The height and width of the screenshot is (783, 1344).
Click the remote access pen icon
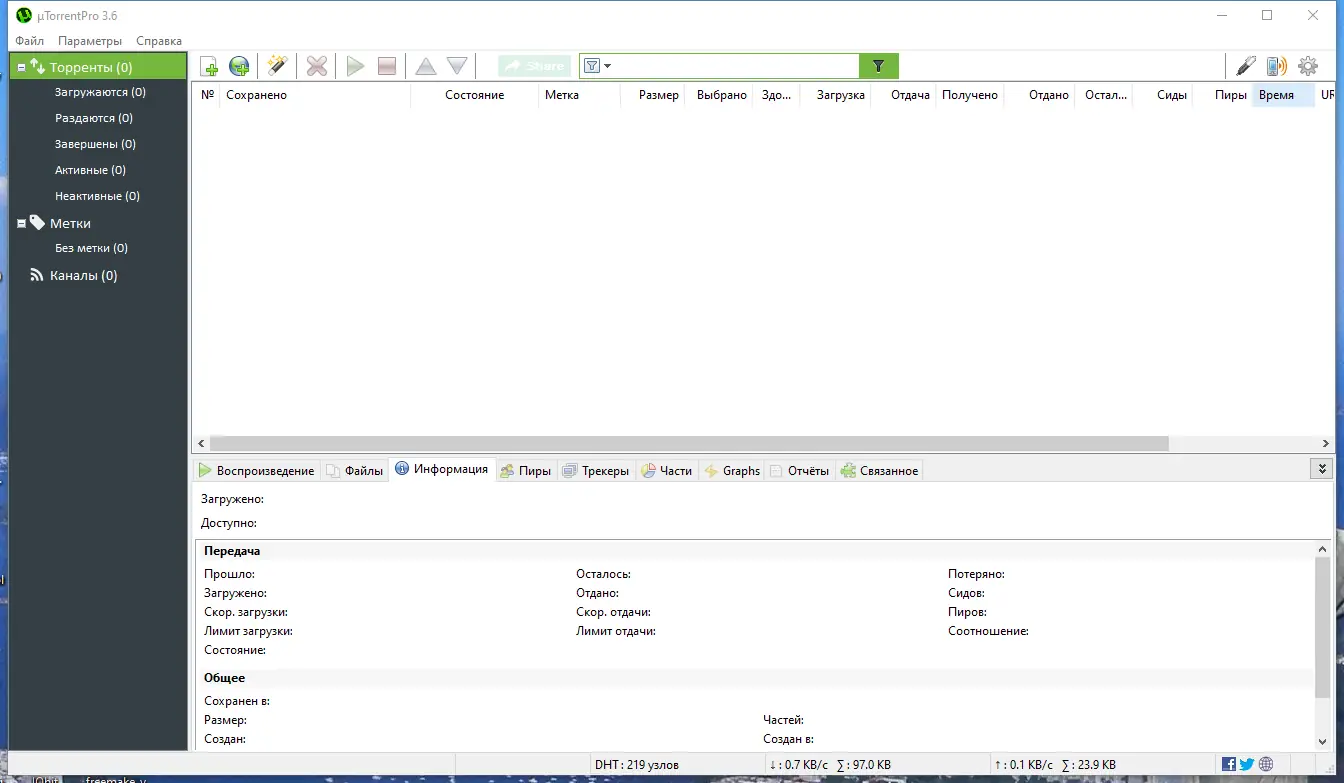(1246, 65)
